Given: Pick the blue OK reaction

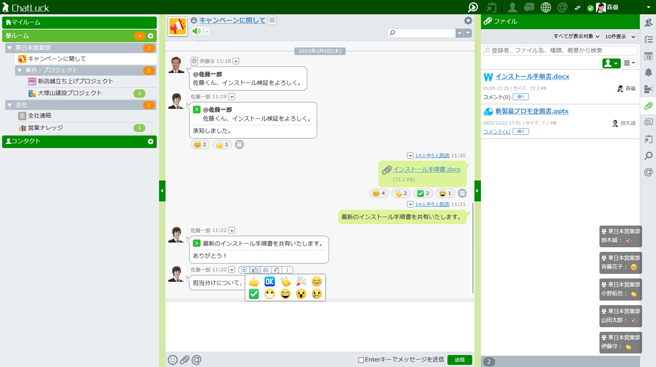Looking at the screenshot, I should pyautogui.click(x=269, y=282).
